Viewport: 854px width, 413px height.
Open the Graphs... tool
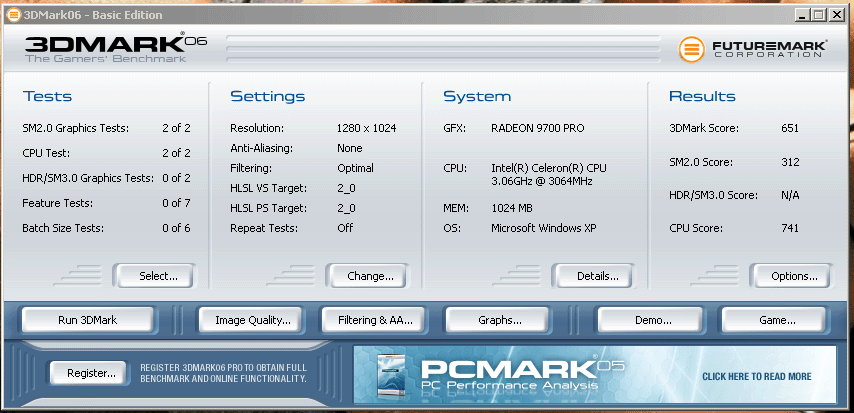(498, 320)
